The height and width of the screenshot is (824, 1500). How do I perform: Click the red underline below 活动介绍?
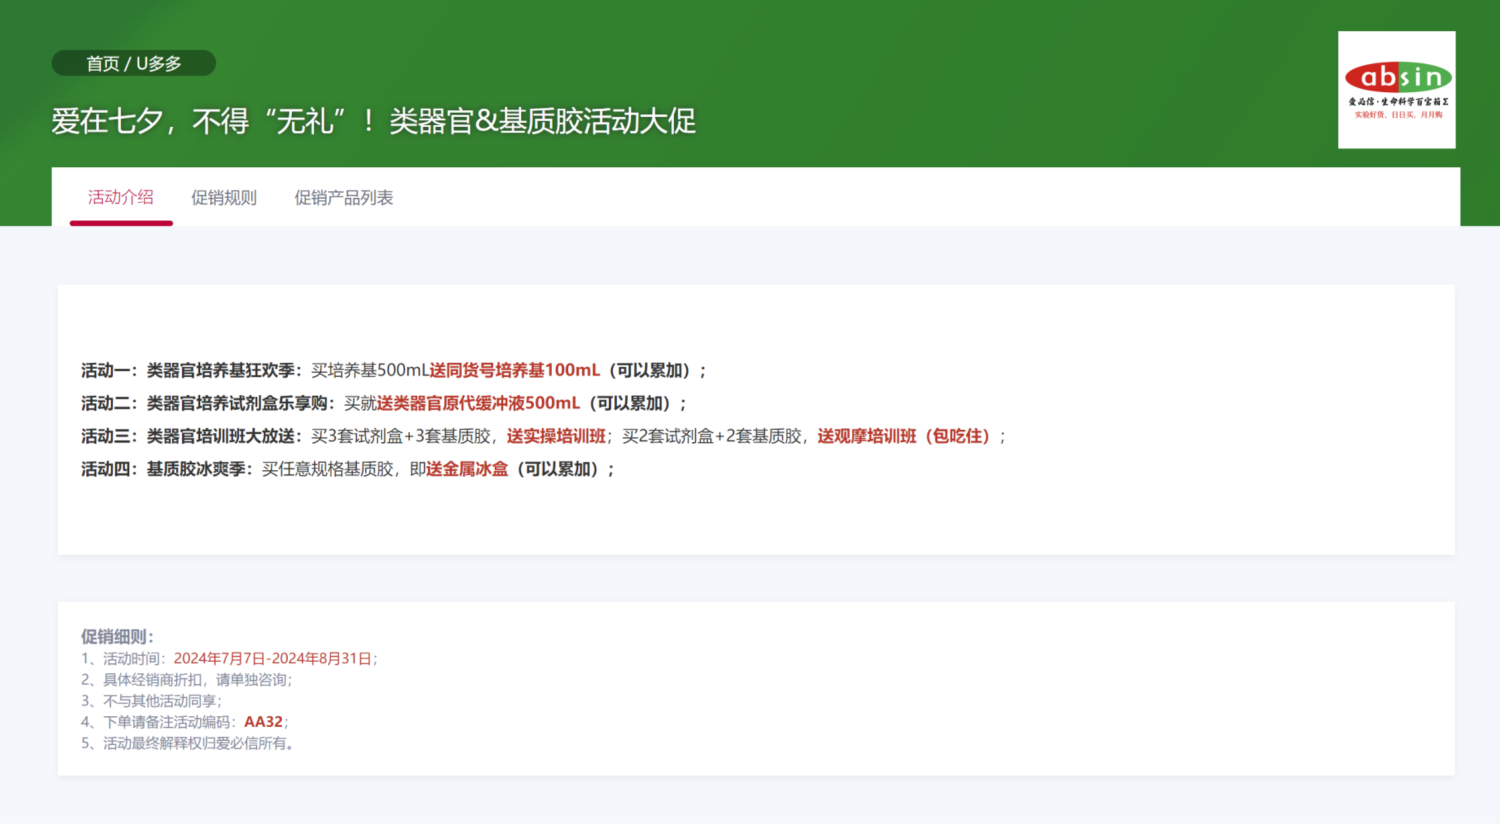[x=120, y=224]
